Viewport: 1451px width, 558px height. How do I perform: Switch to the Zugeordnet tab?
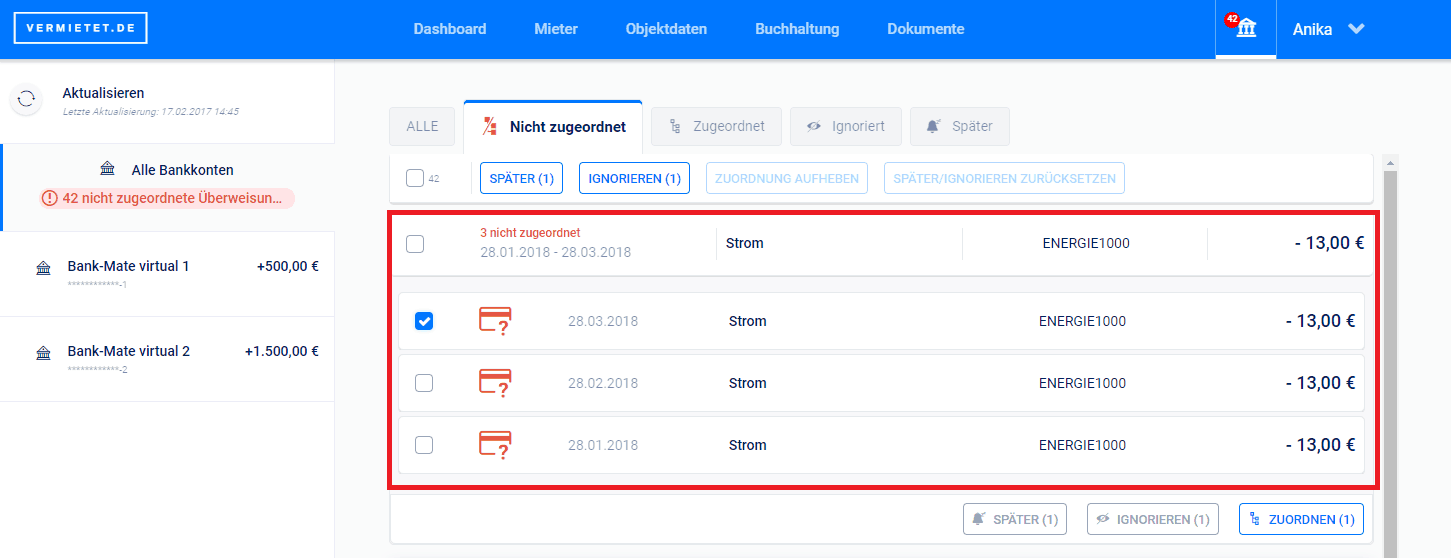716,127
